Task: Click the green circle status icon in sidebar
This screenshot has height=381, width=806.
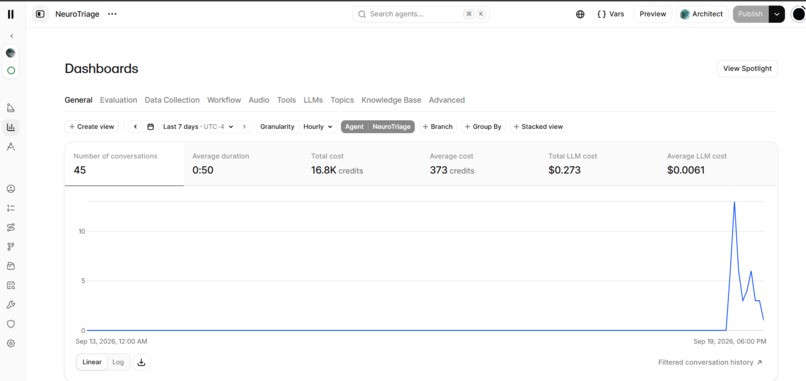Action: pos(11,70)
